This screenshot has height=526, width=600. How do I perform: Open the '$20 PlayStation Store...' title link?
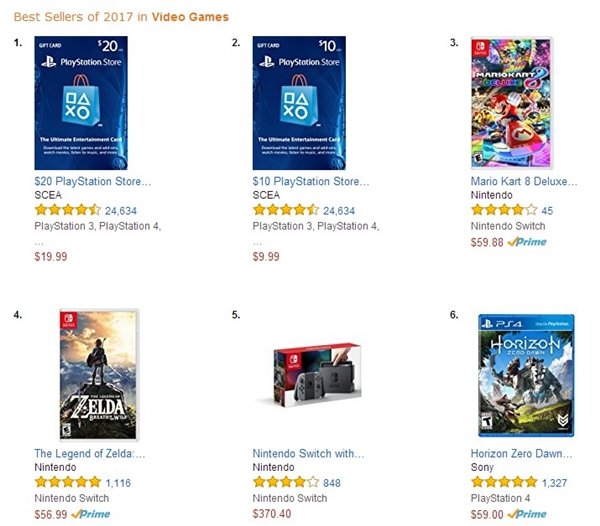click(92, 182)
